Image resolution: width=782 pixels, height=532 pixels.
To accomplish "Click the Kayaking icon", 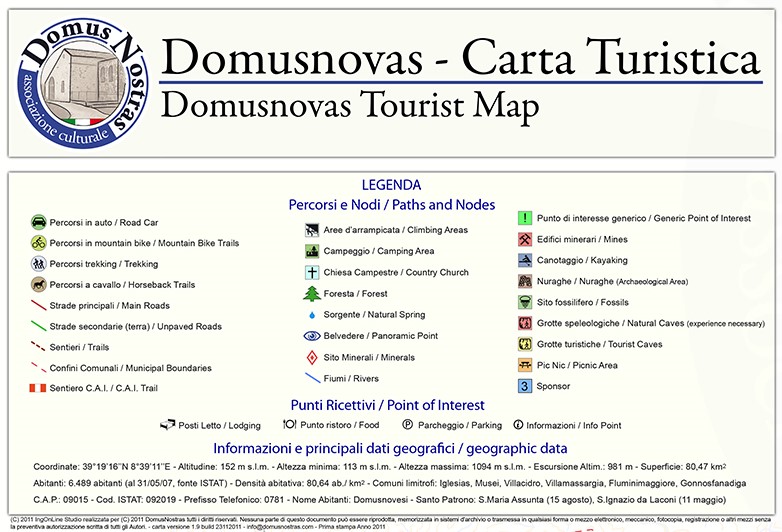I will coord(525,260).
